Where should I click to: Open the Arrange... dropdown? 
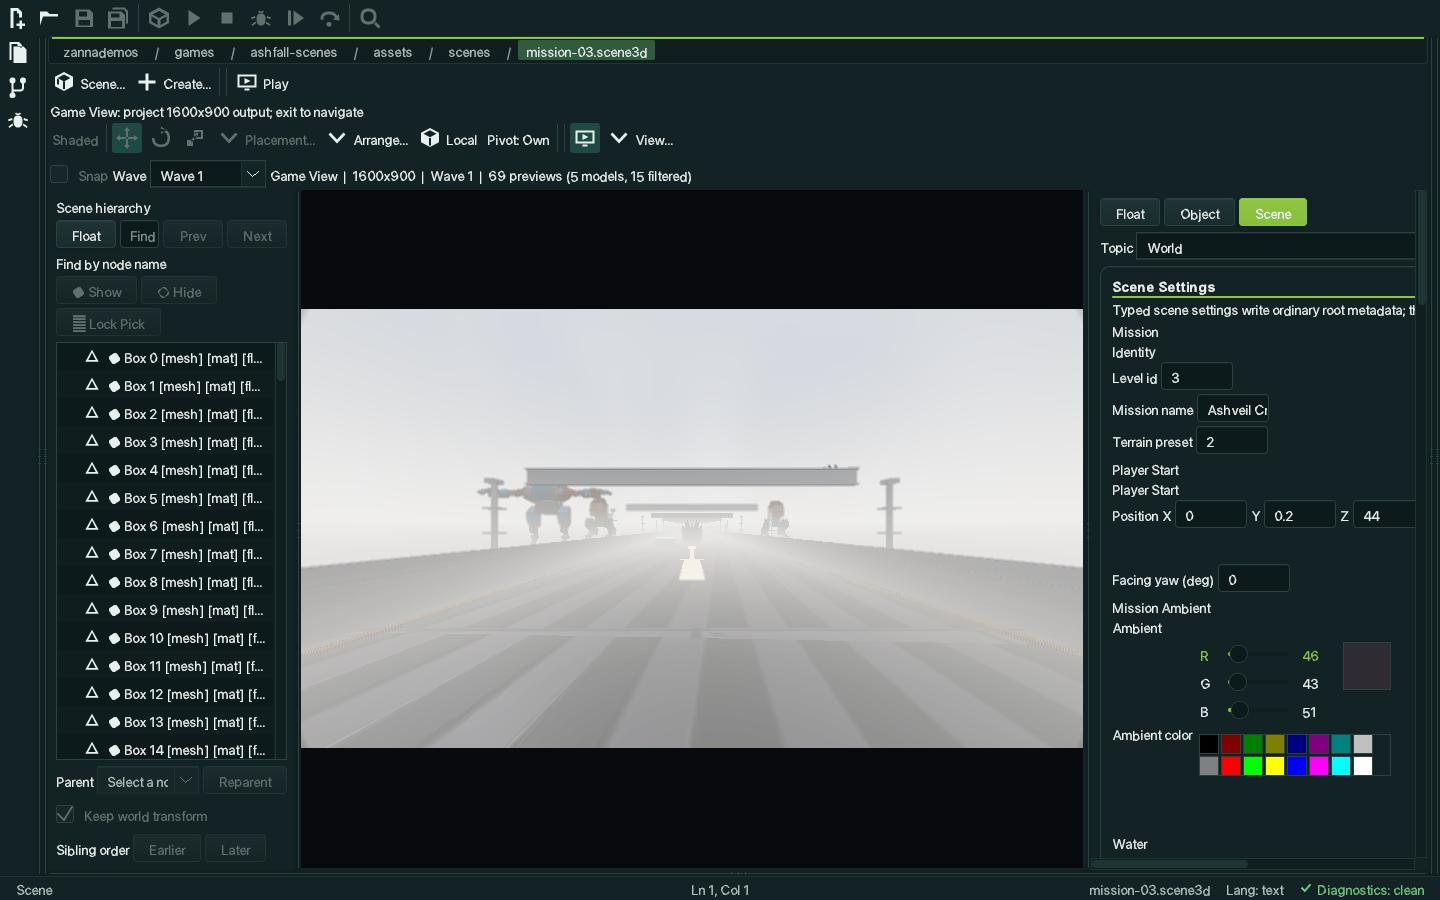[369, 139]
